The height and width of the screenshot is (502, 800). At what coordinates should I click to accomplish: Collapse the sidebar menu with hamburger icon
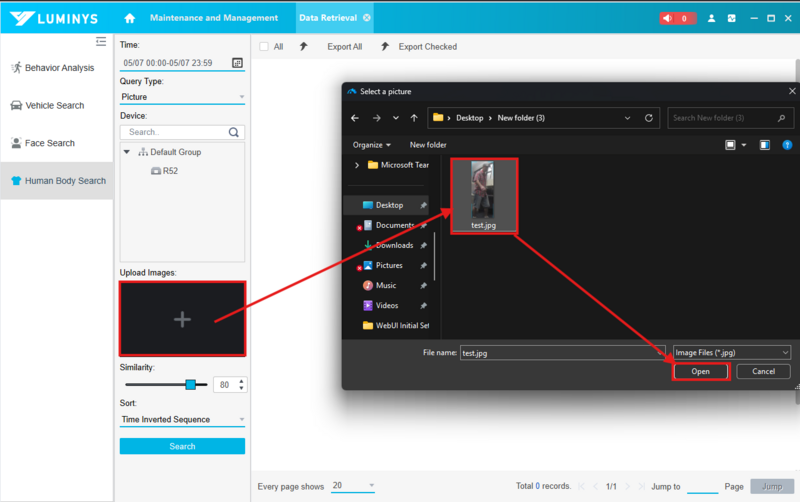101,41
